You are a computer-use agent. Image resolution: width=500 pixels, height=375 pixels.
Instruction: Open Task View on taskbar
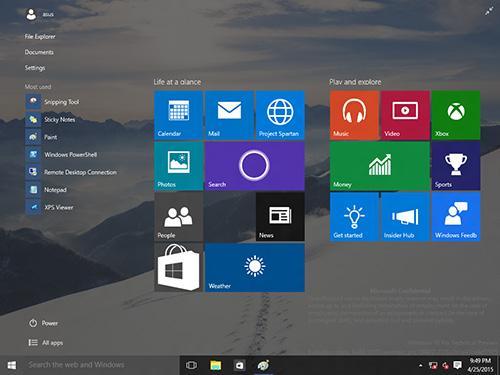click(191, 365)
